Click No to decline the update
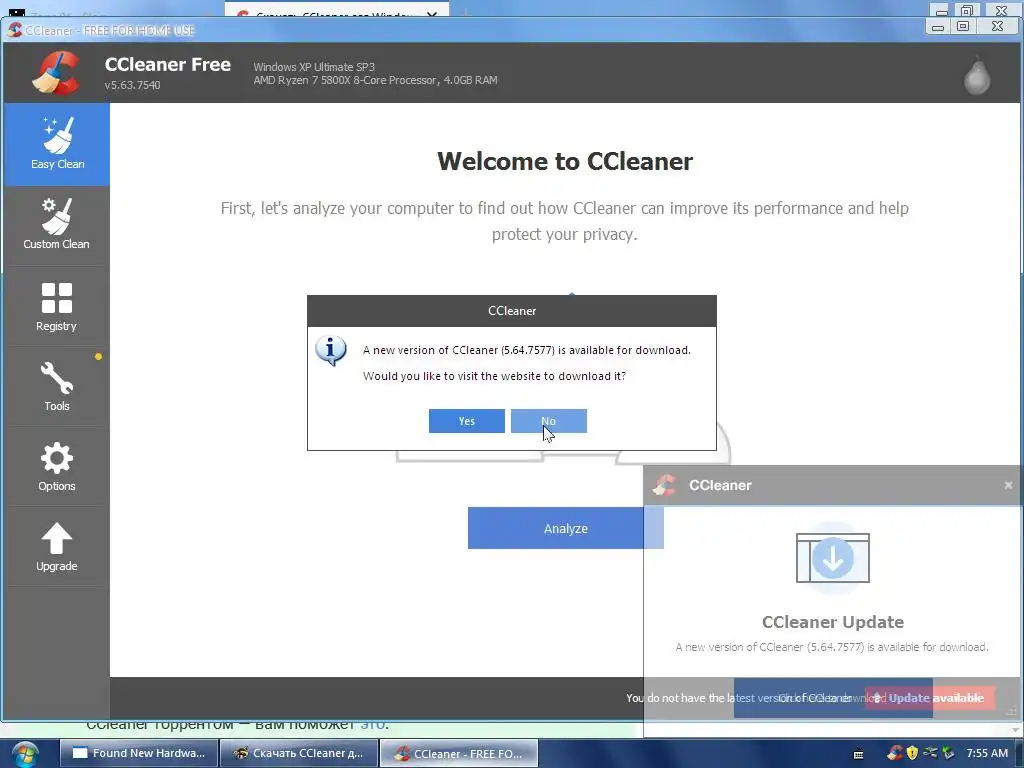 point(549,421)
